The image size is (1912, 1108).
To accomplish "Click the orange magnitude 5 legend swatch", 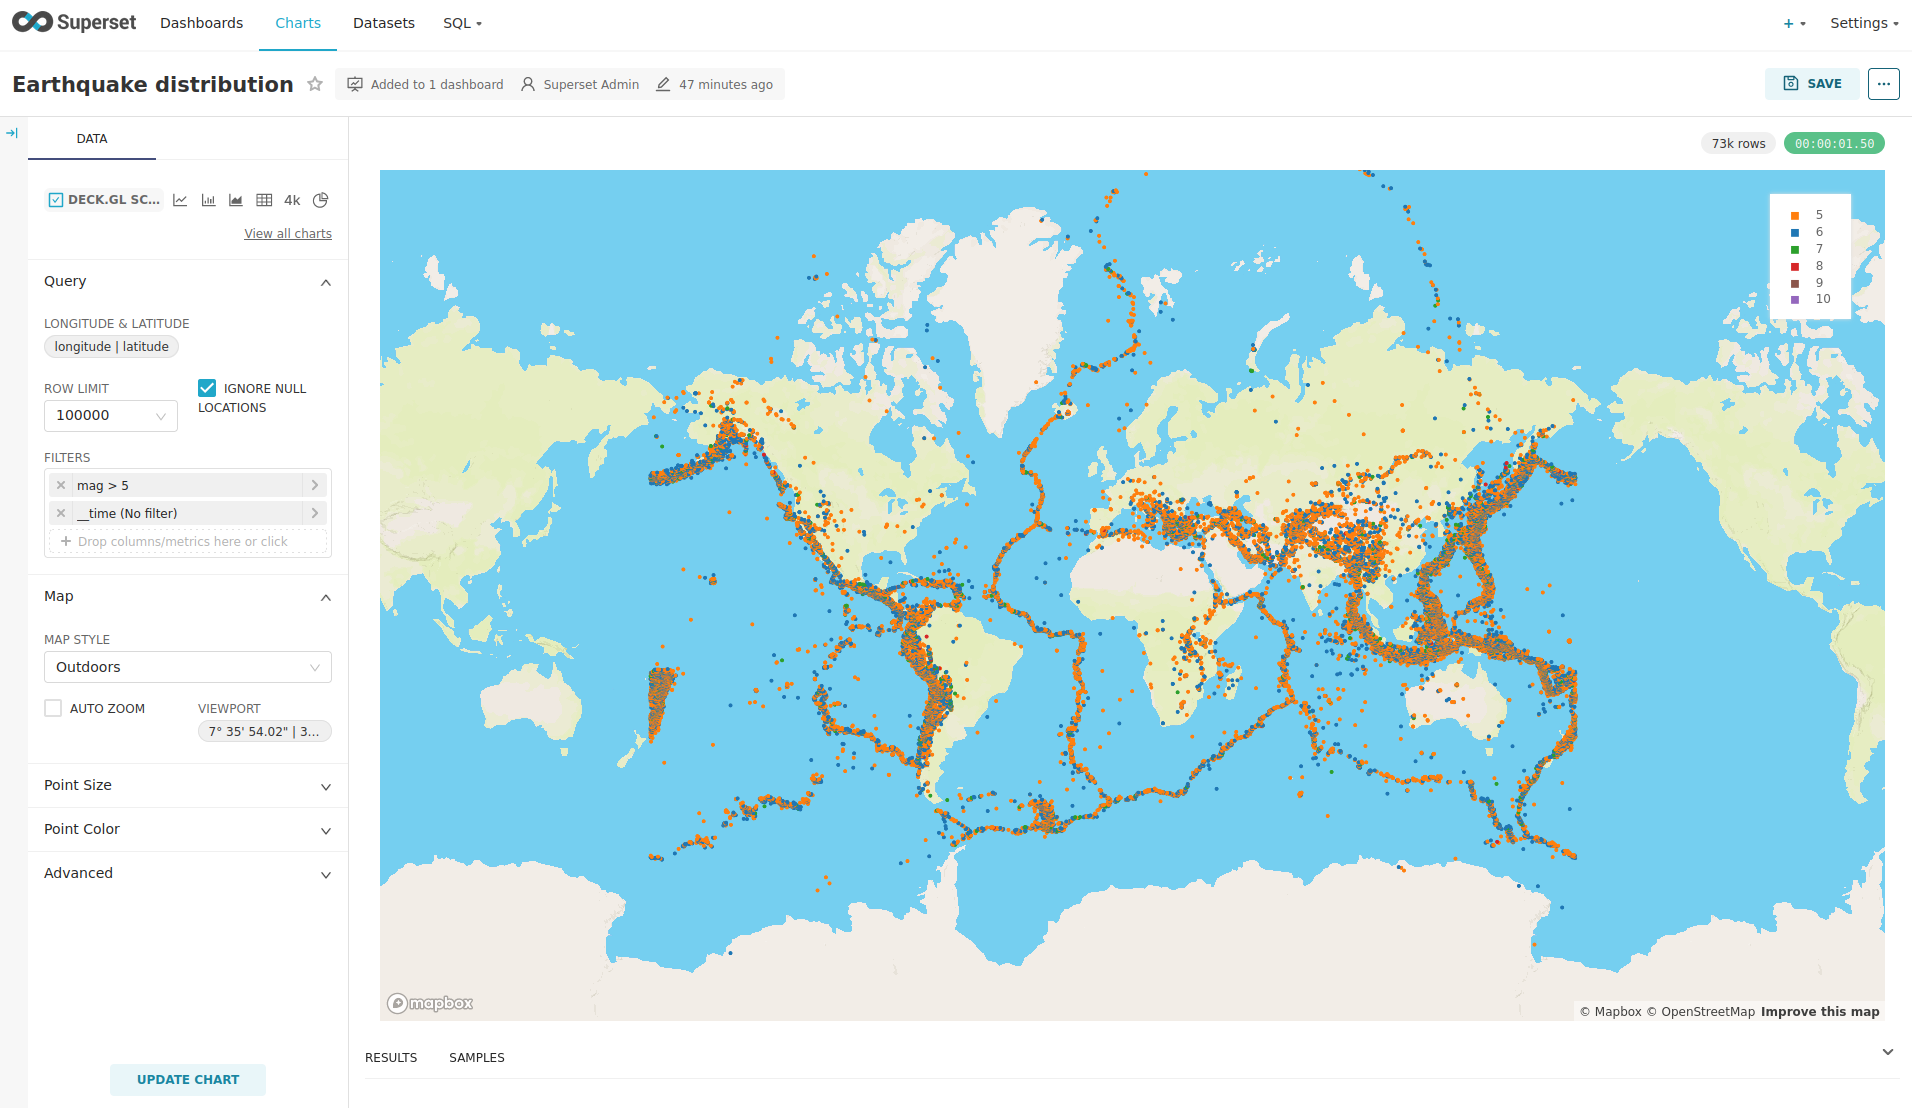I will point(1795,216).
